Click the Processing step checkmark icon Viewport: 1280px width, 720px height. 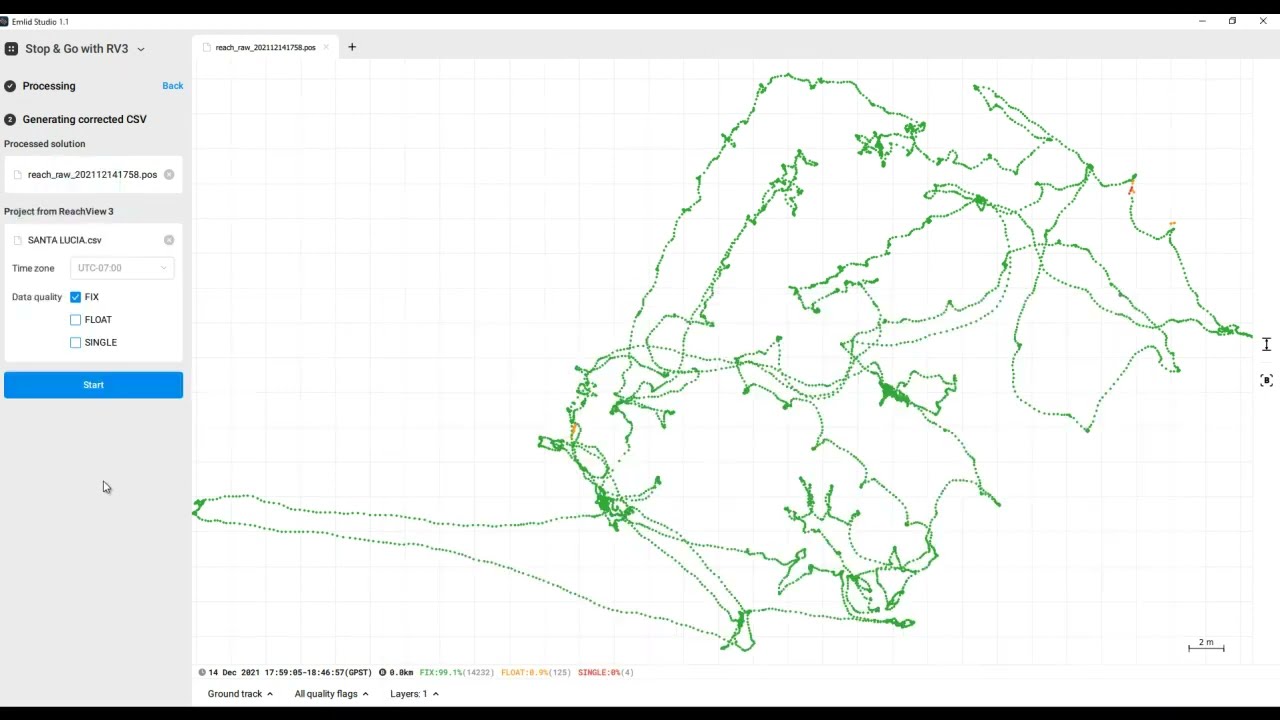10,86
